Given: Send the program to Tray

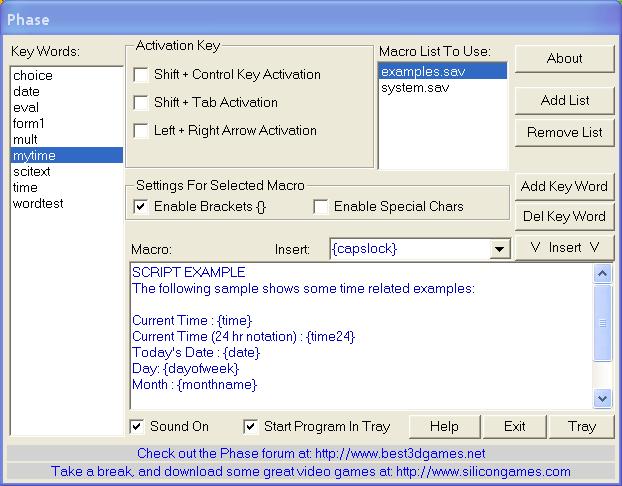Looking at the screenshot, I should 581,427.
